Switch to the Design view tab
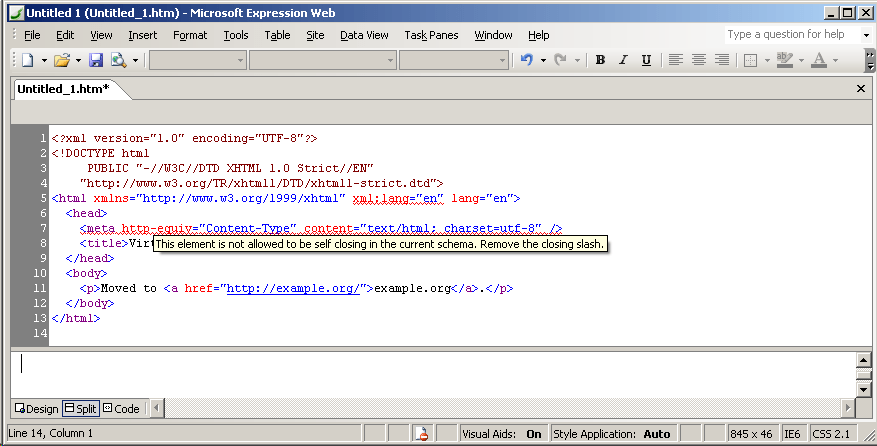 (37, 408)
